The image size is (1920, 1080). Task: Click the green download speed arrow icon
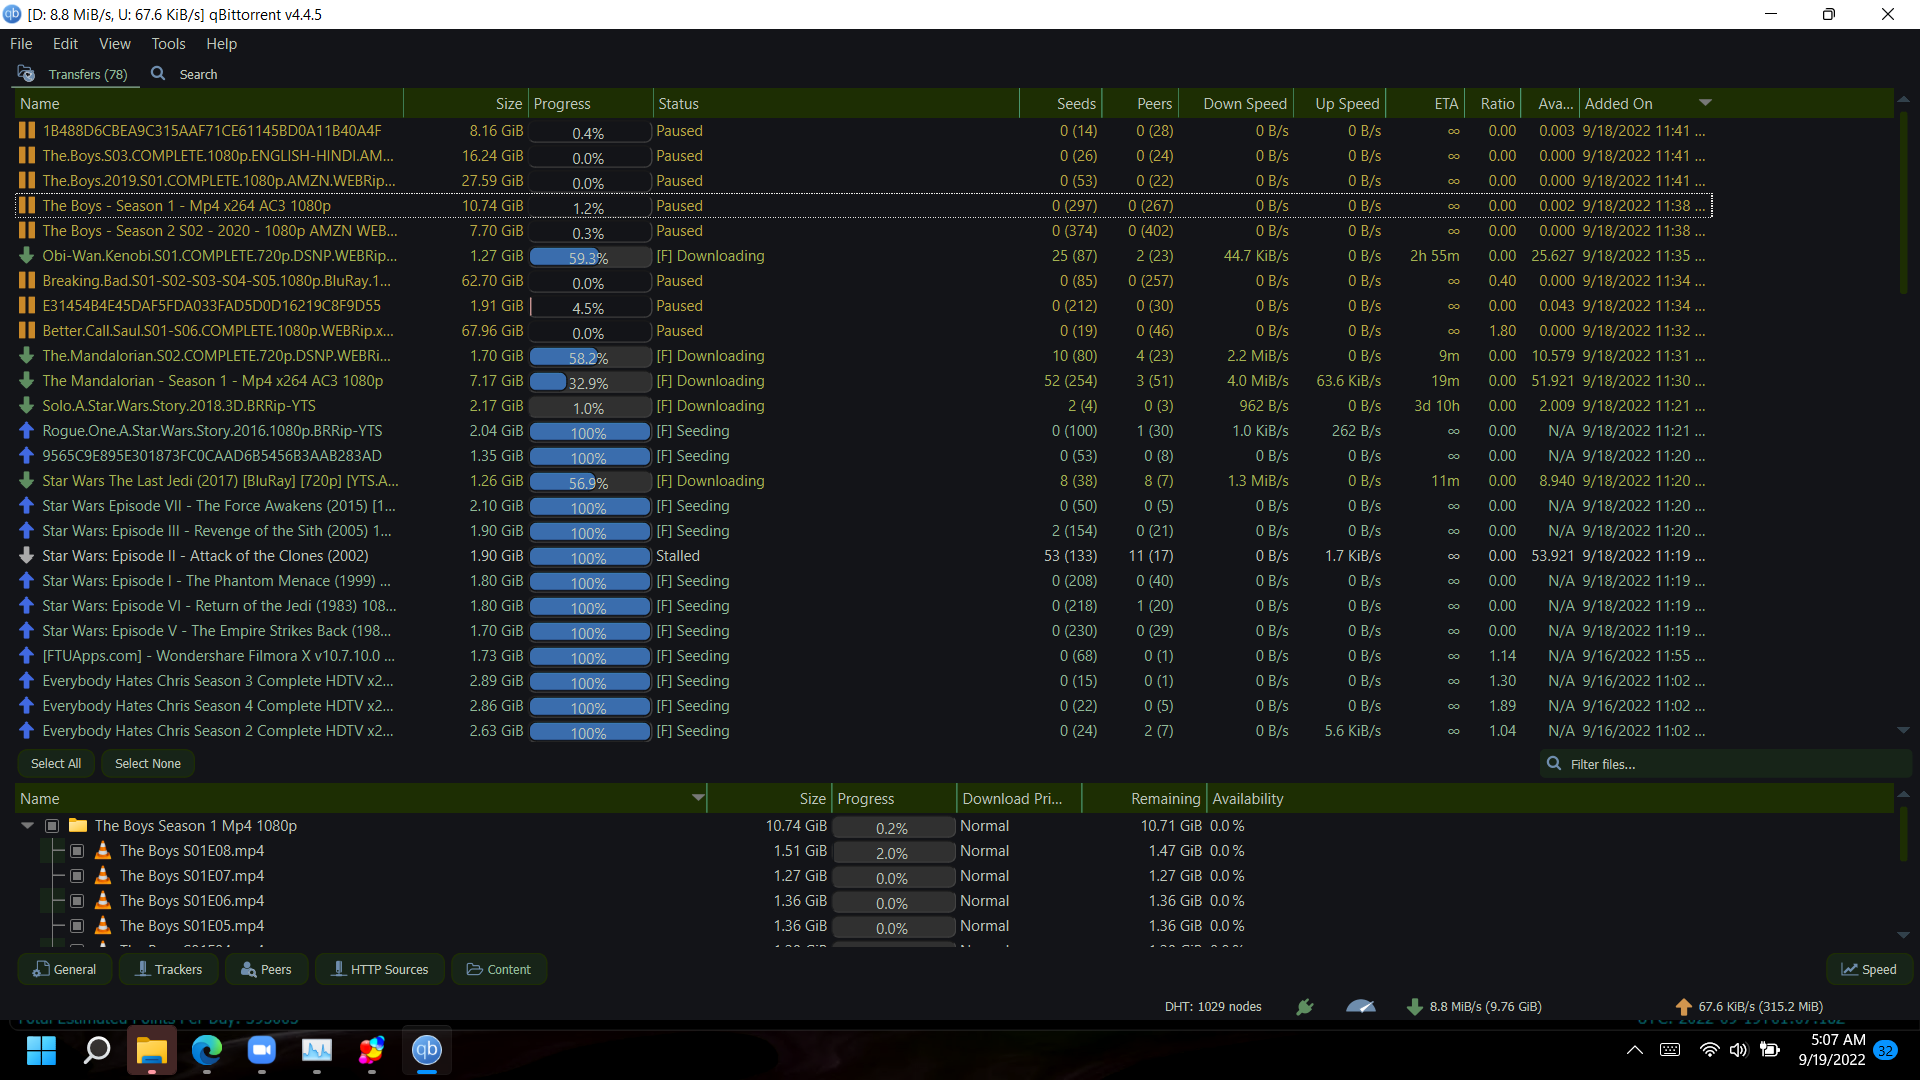click(1414, 1007)
